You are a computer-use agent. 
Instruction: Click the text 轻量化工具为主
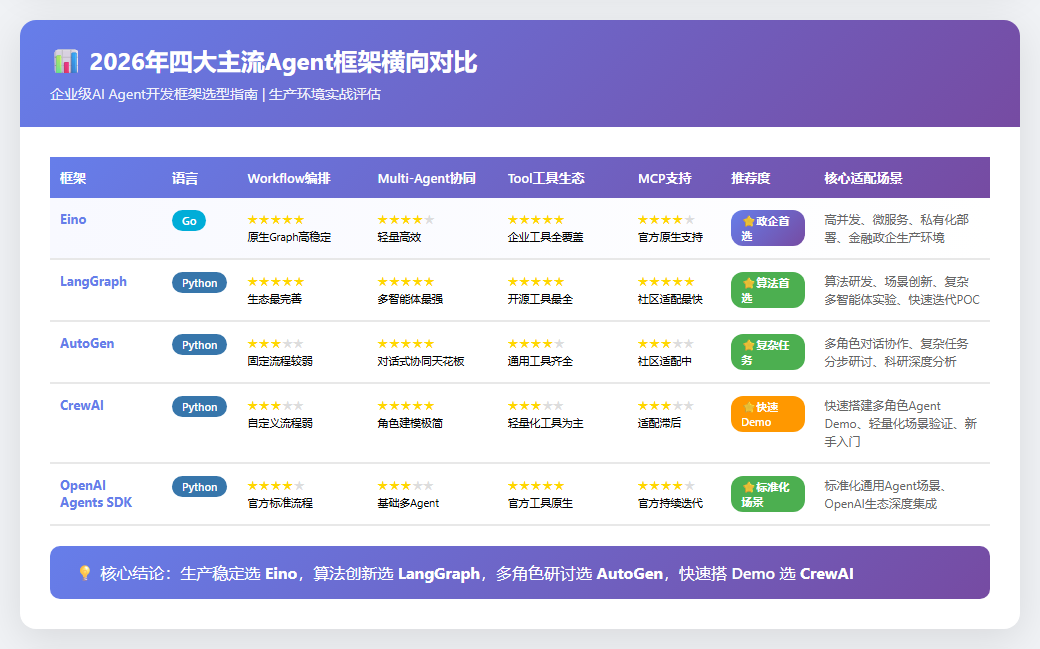[x=545, y=423]
